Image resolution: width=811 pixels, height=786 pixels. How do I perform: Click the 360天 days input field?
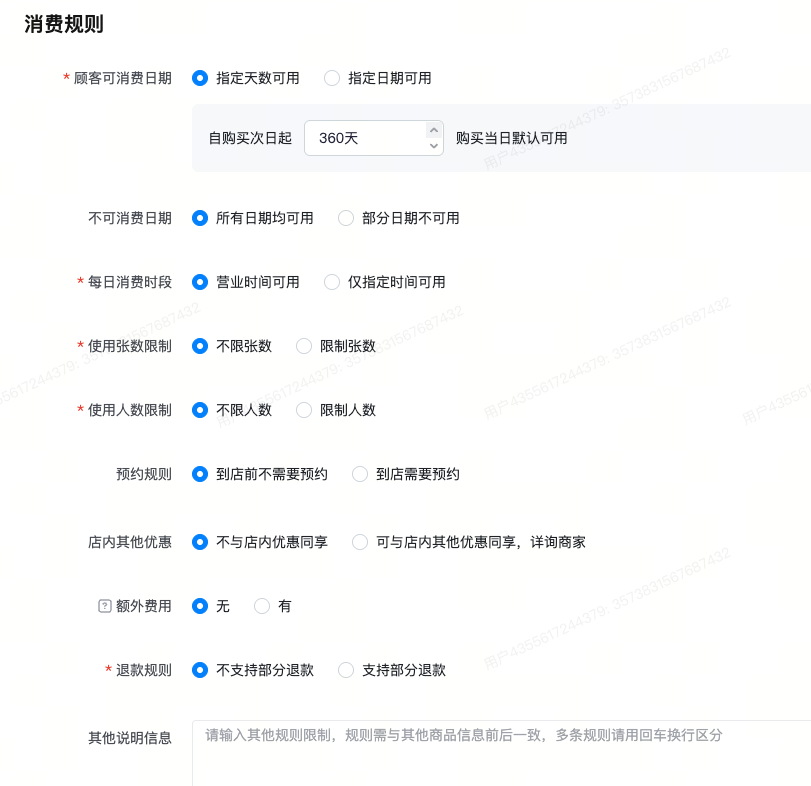click(x=365, y=138)
